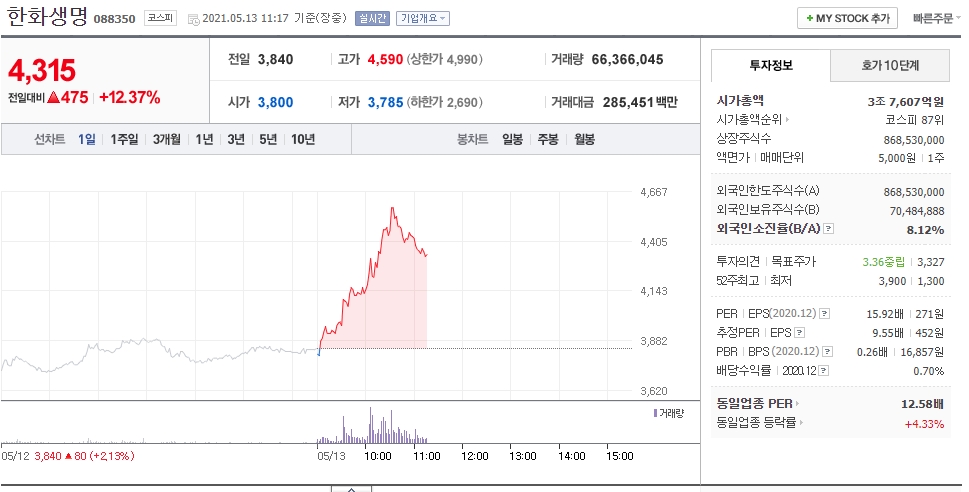
Task: Click timestamp 2021.05.13 11:17
Action: pyautogui.click(x=245, y=19)
